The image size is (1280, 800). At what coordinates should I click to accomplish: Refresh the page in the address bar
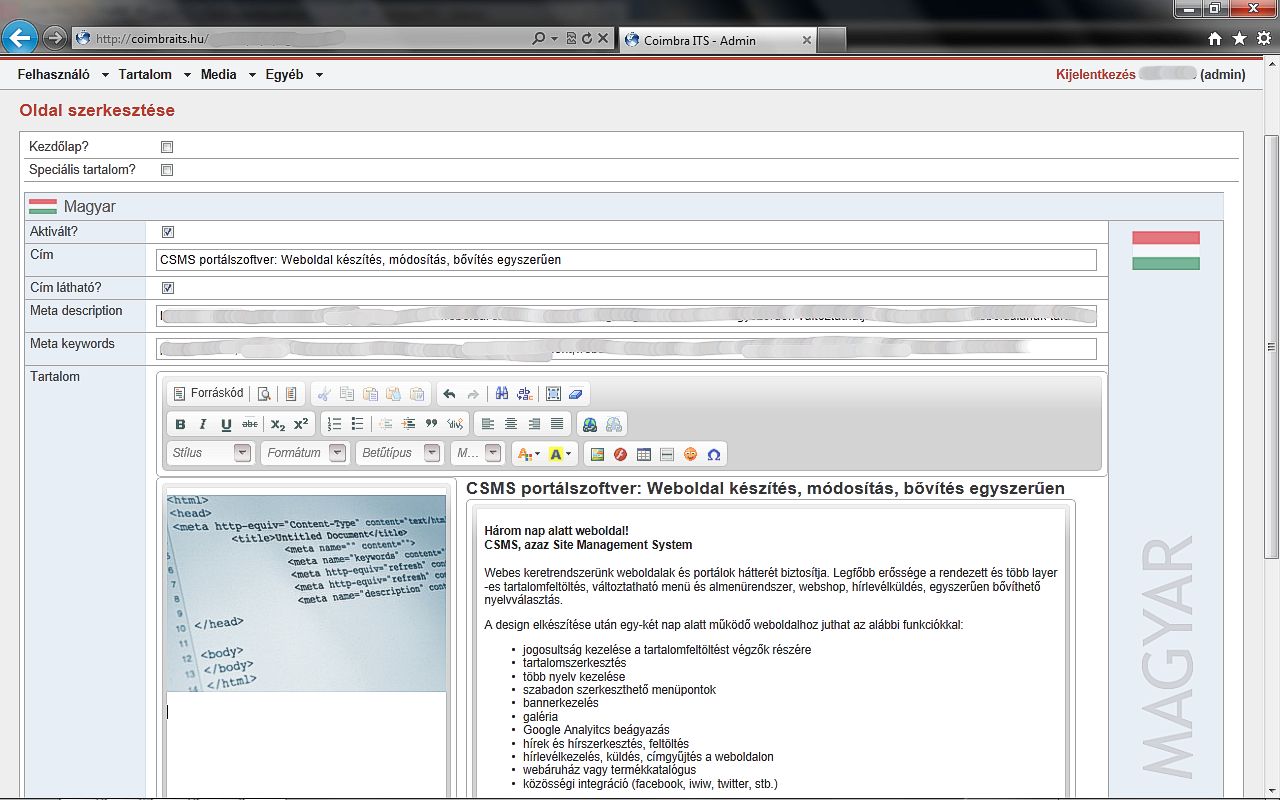[x=586, y=38]
